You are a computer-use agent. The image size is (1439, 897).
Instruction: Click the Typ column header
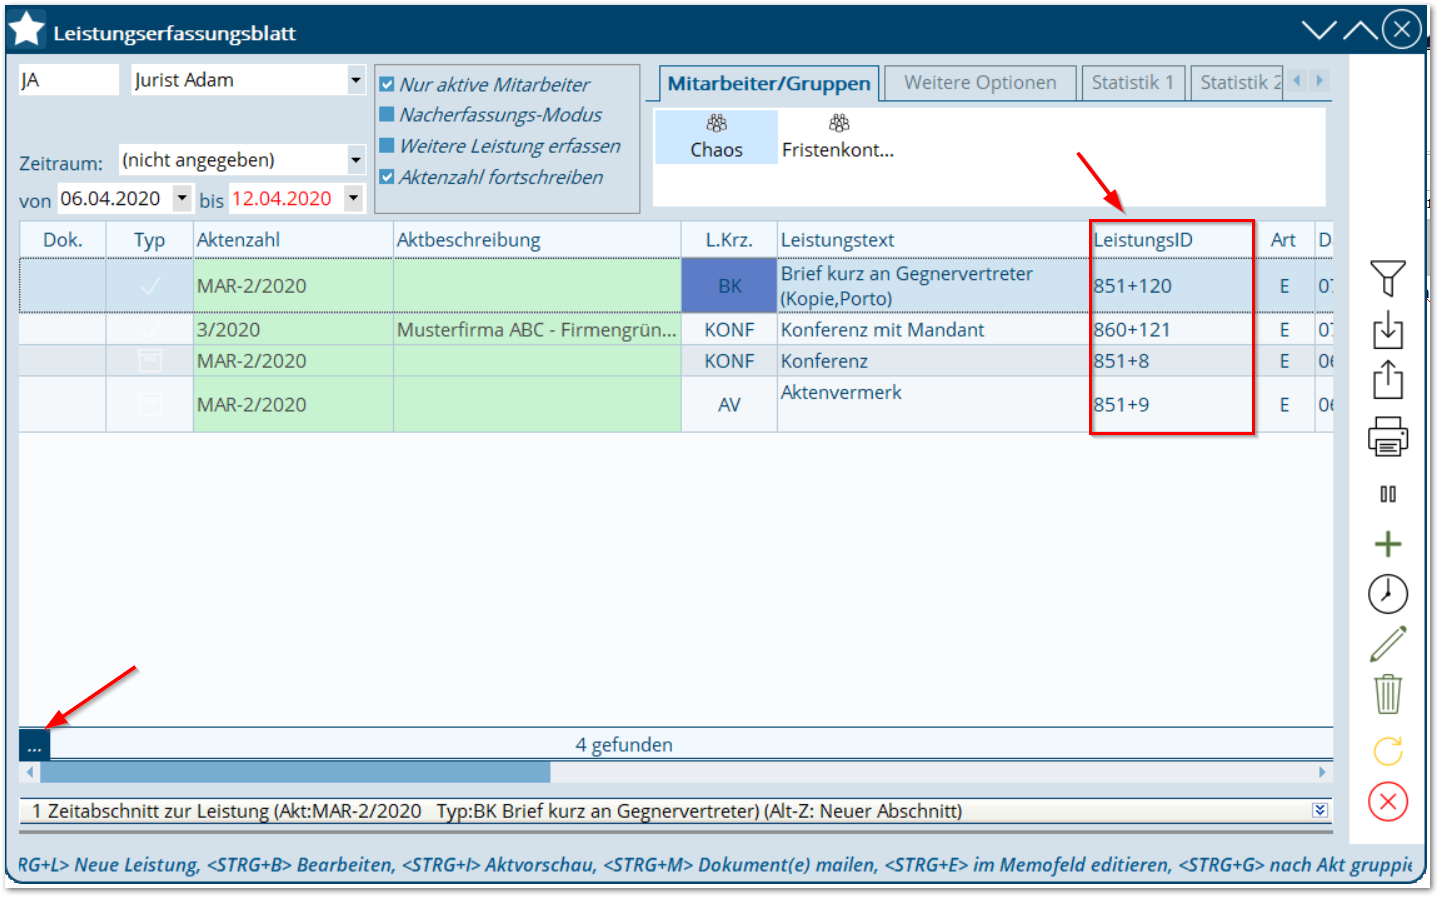pyautogui.click(x=149, y=240)
